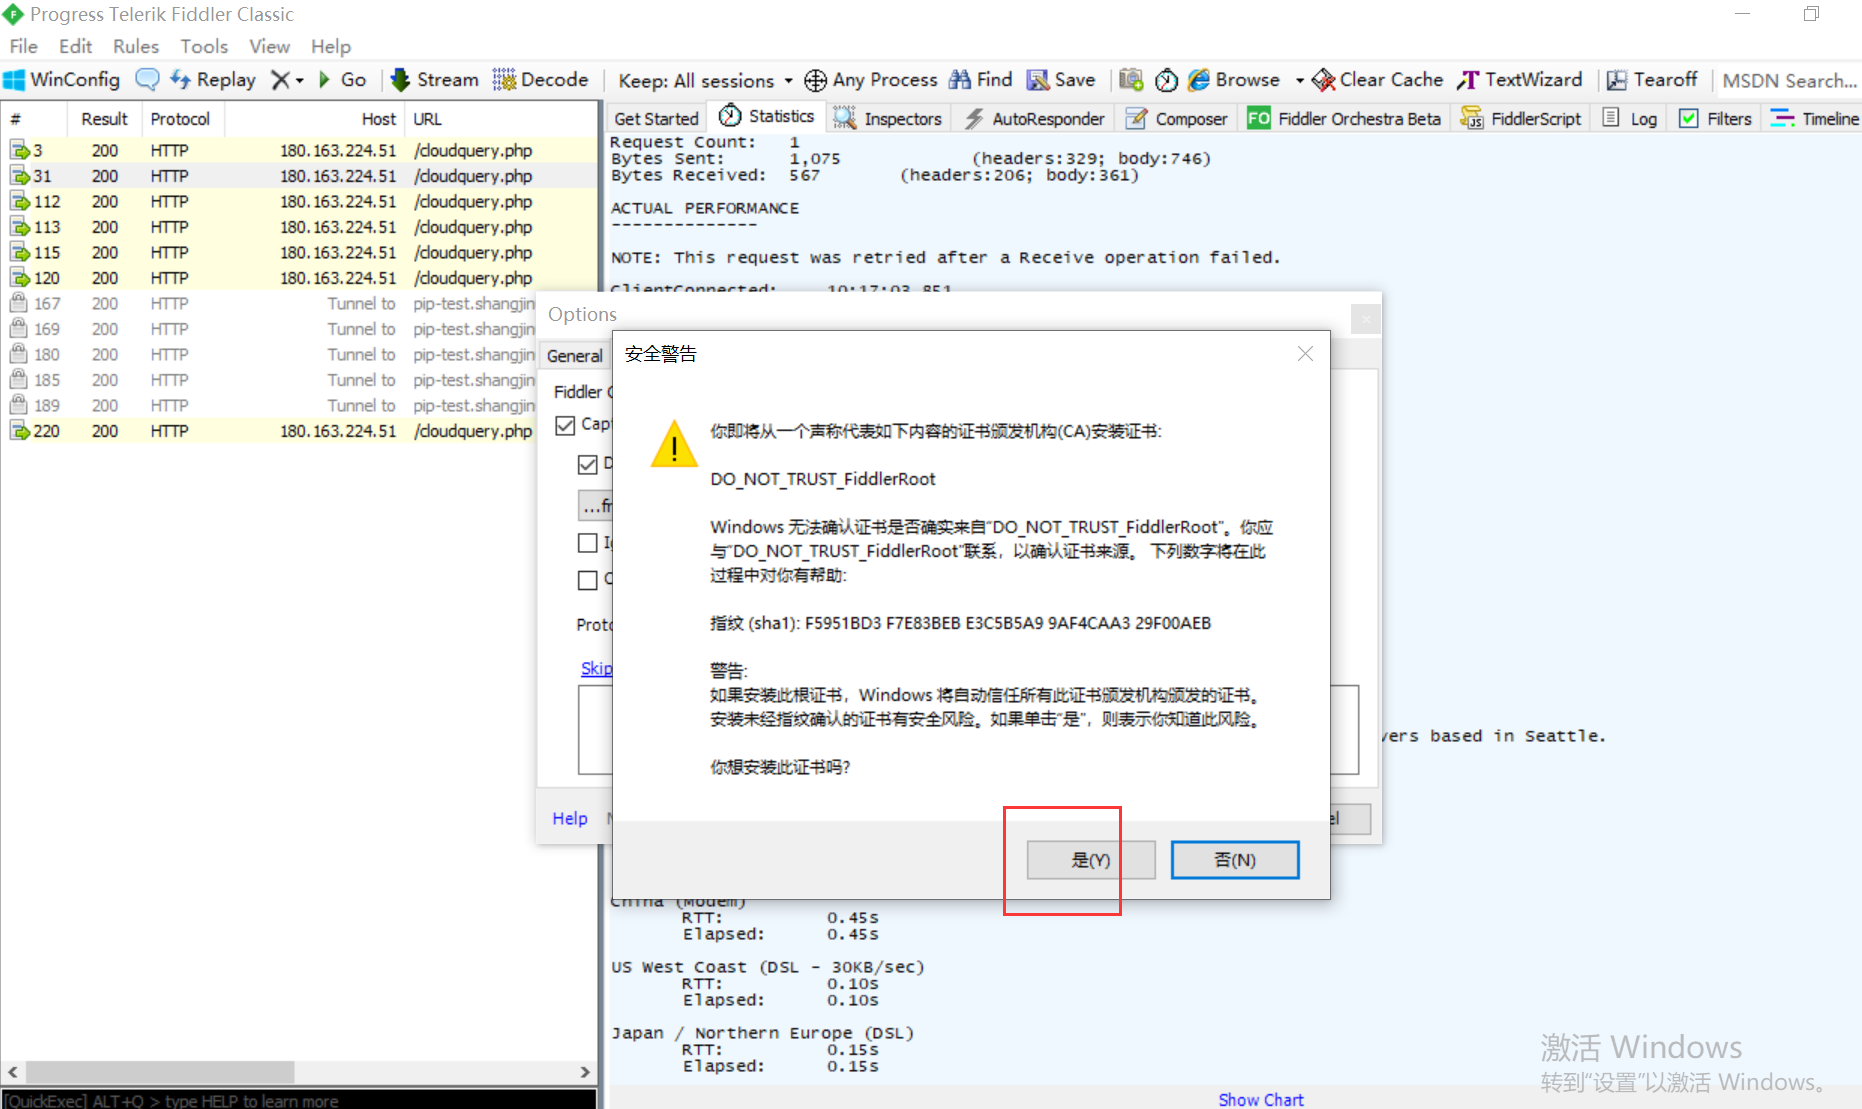Image resolution: width=1862 pixels, height=1109 pixels.
Task: Toggle Stream mode in the toolbar
Action: (x=435, y=80)
